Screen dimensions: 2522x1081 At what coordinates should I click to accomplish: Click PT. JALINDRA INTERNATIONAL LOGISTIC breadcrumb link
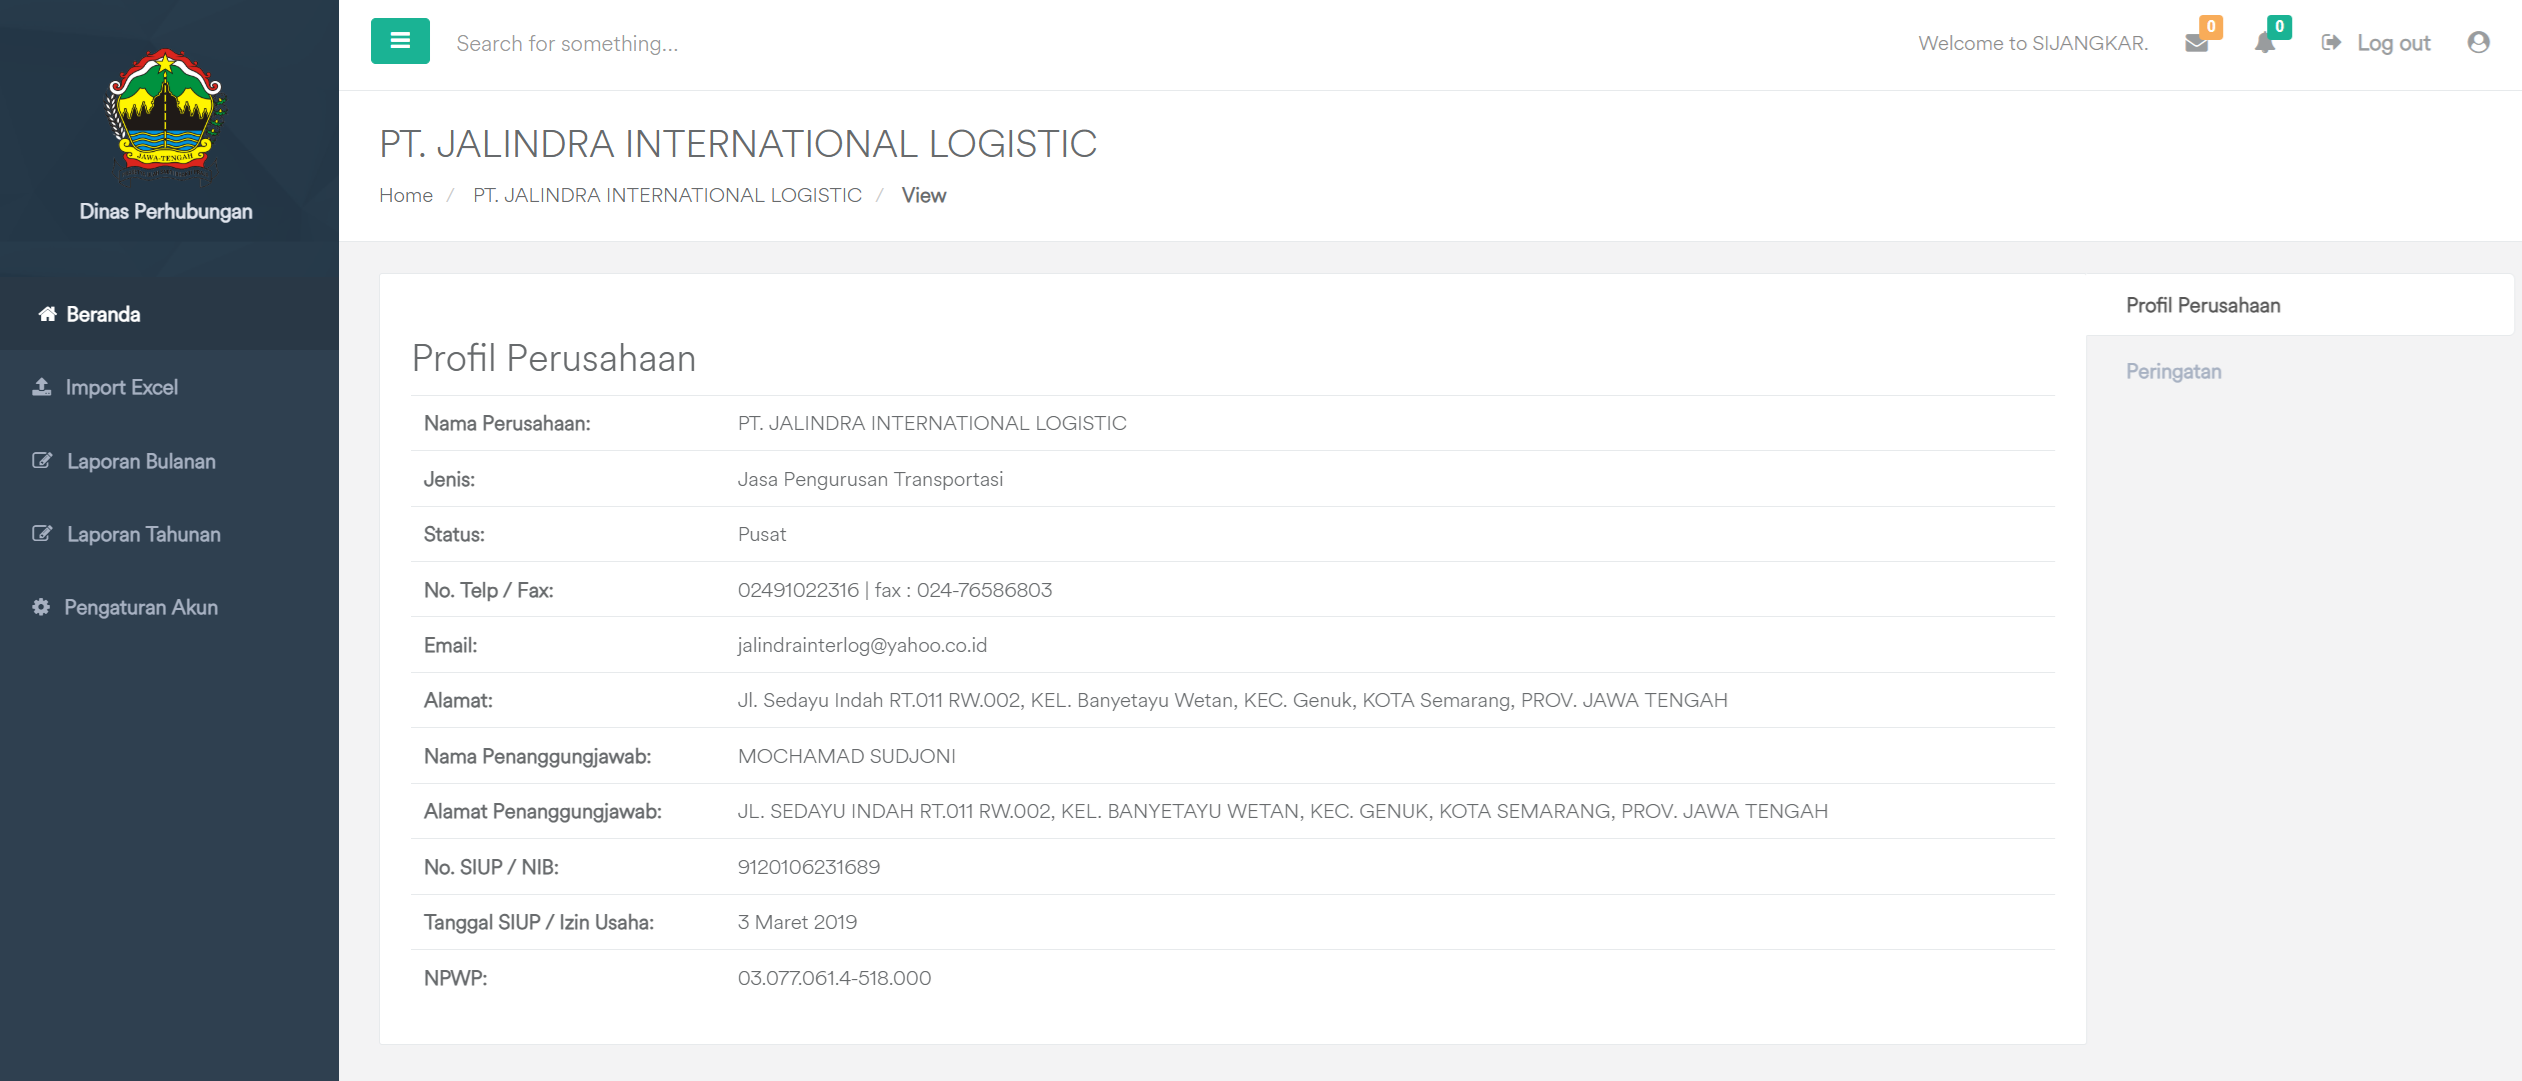tap(667, 195)
